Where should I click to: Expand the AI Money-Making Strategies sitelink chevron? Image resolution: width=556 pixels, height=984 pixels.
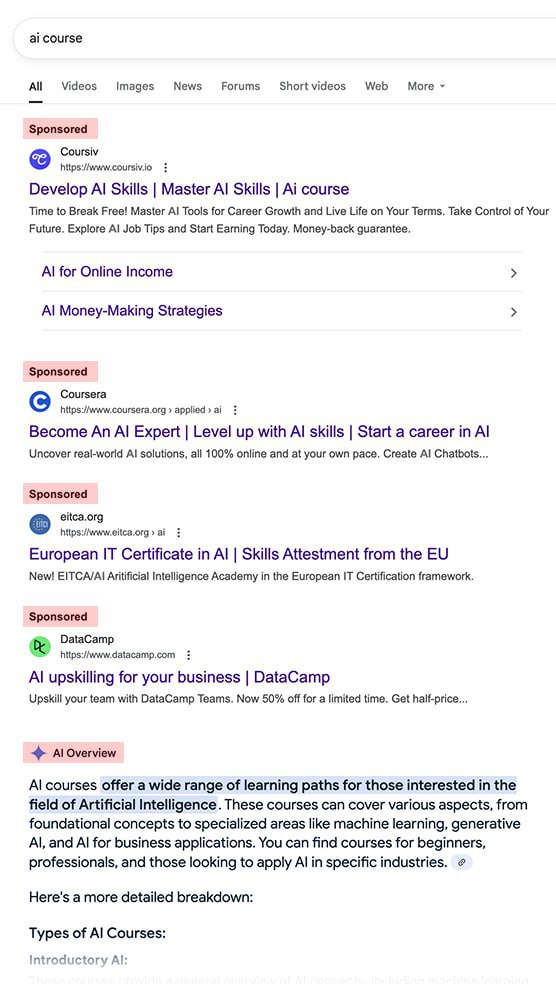click(513, 312)
